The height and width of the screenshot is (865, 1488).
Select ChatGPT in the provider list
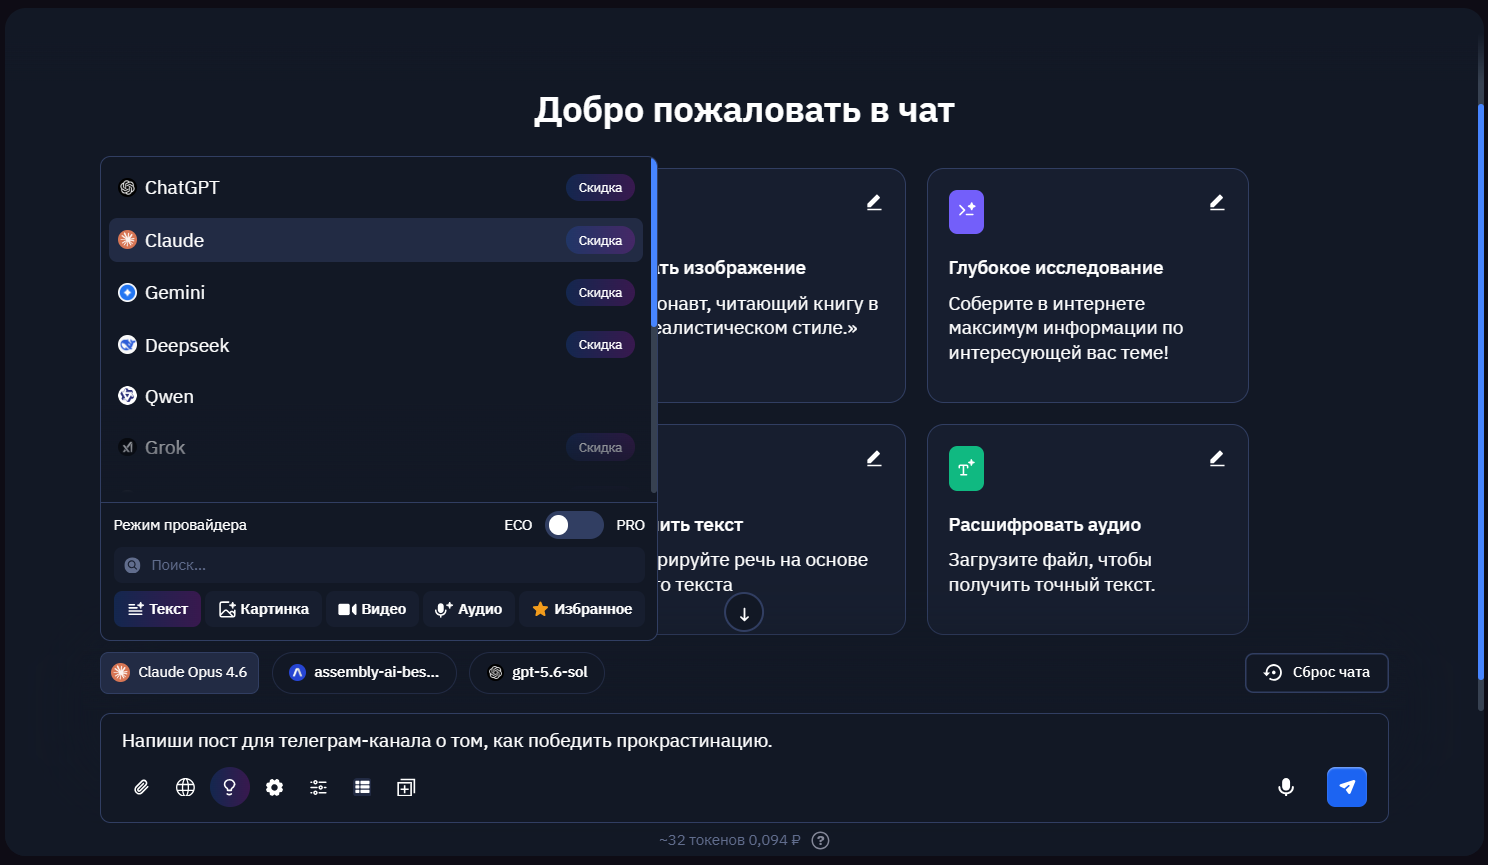coord(376,188)
